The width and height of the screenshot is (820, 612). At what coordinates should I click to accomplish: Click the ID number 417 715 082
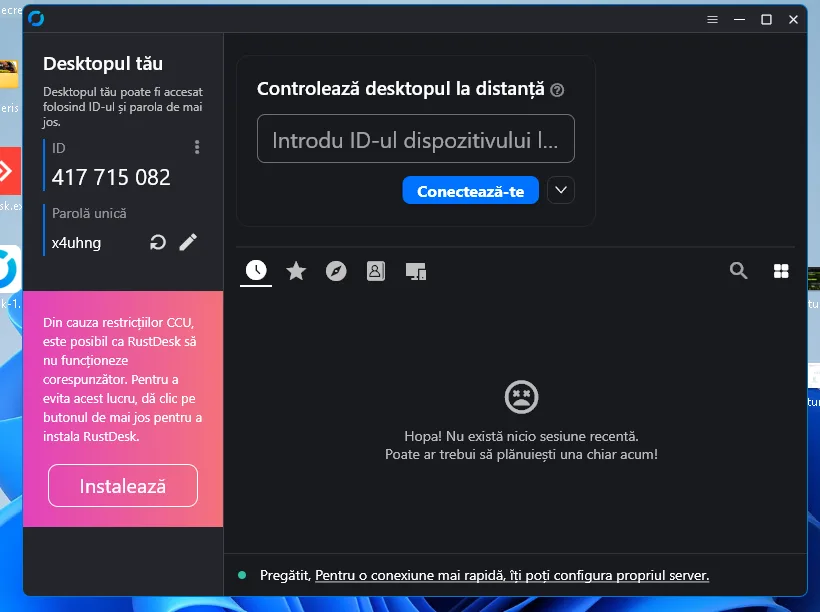tap(111, 177)
